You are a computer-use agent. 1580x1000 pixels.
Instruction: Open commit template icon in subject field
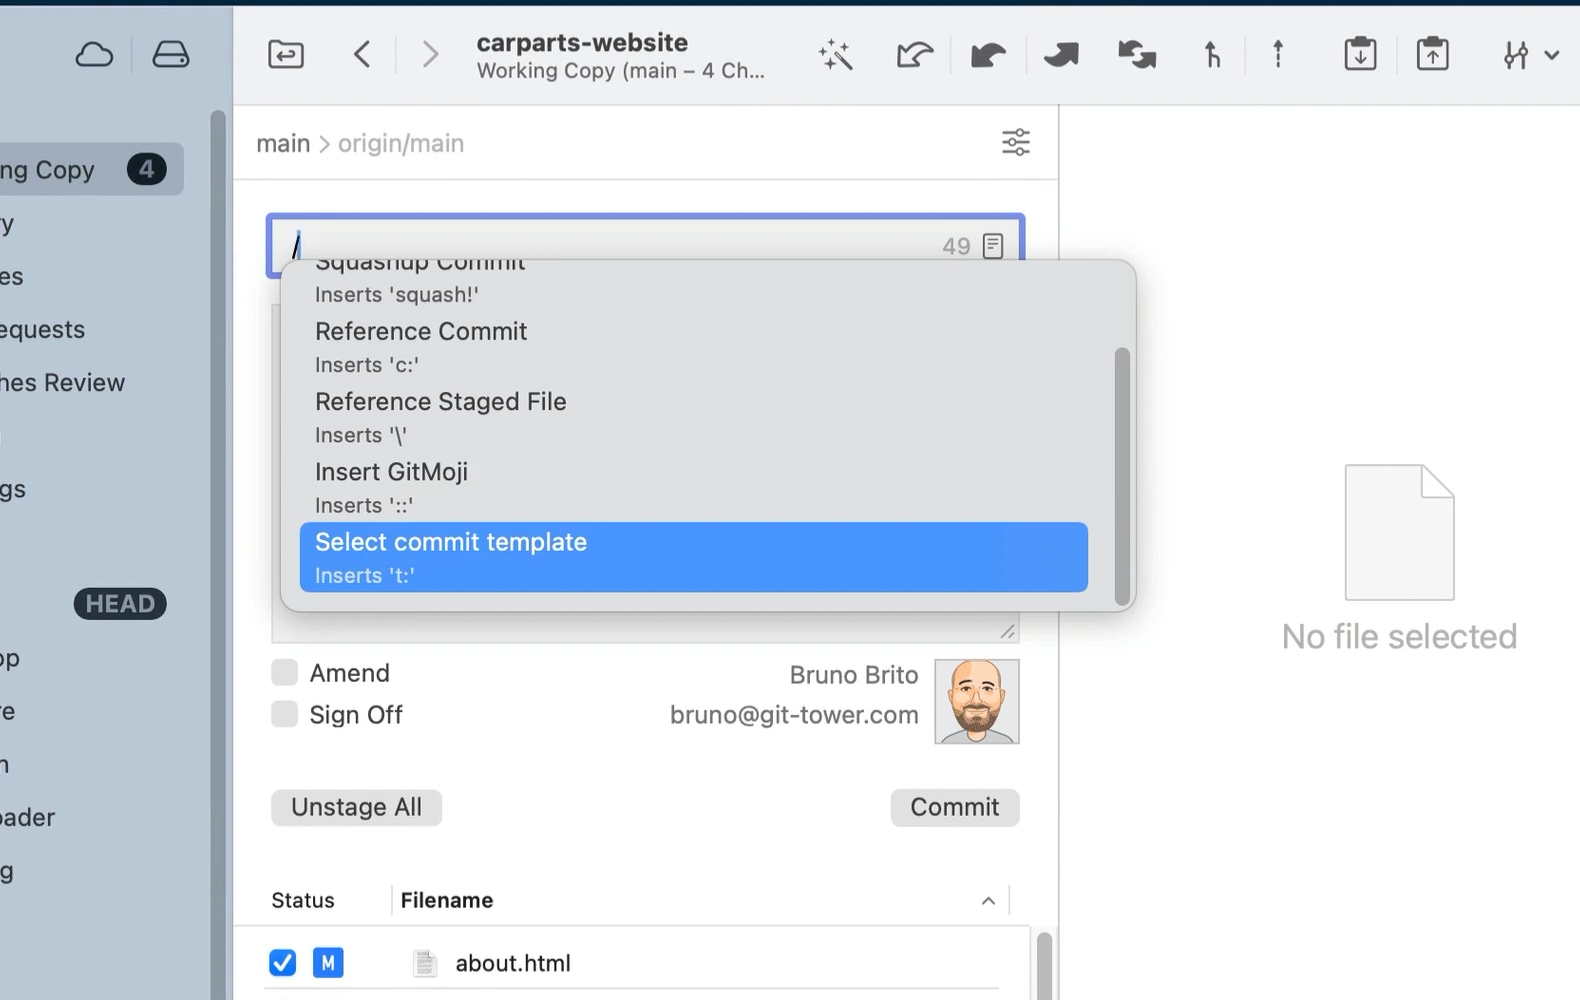tap(993, 246)
